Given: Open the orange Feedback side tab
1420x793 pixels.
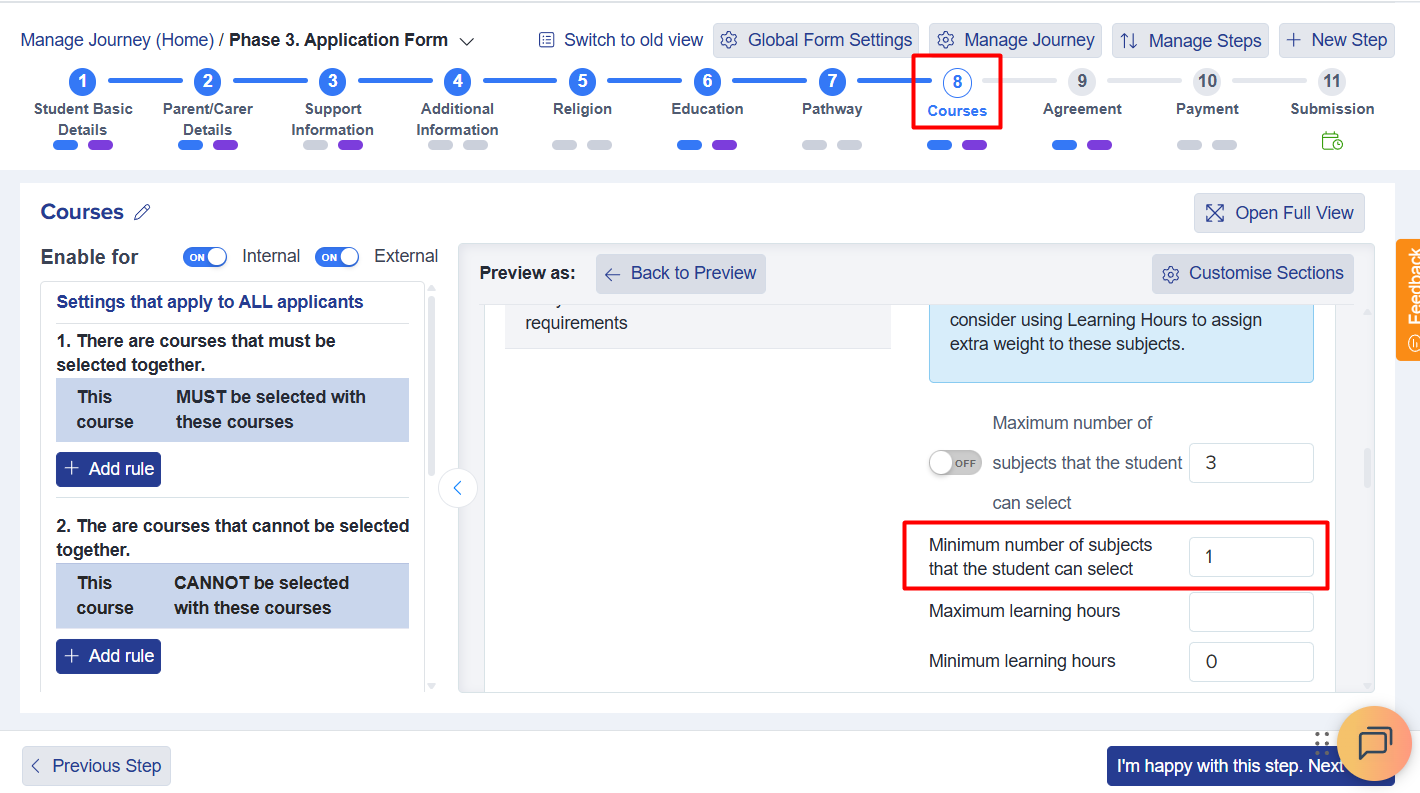Looking at the screenshot, I should point(1408,300).
